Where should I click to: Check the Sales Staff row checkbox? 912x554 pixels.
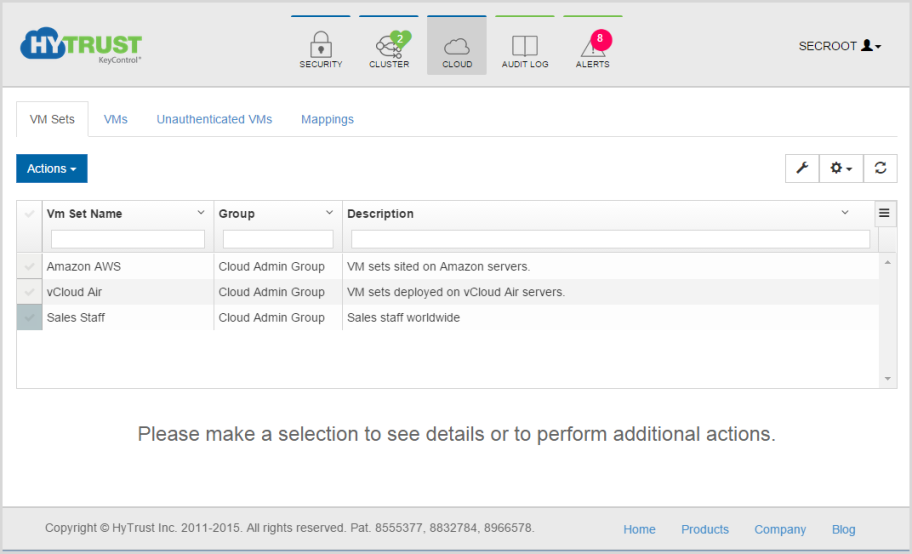29,318
